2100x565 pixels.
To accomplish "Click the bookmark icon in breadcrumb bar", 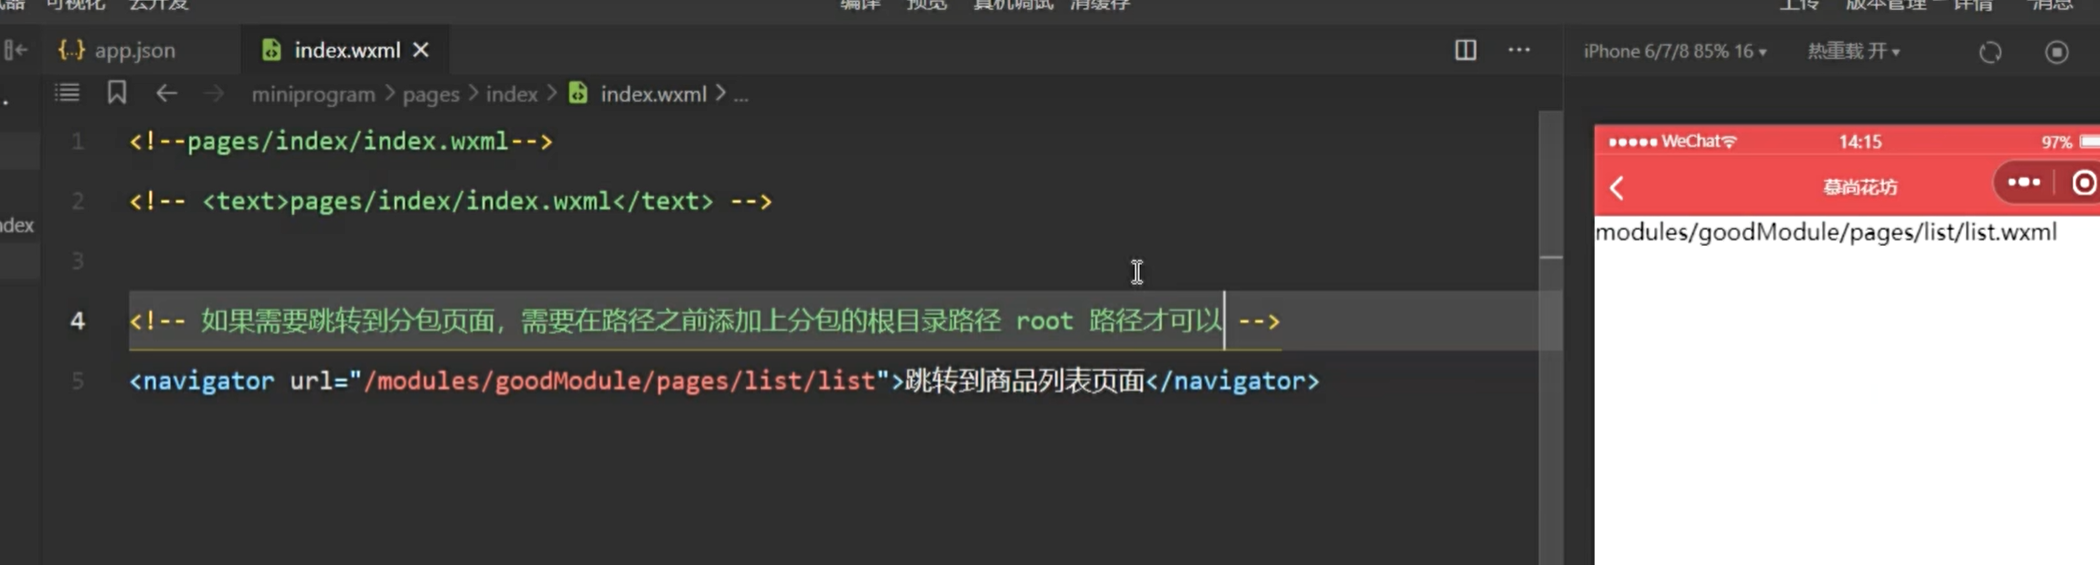I will (117, 93).
